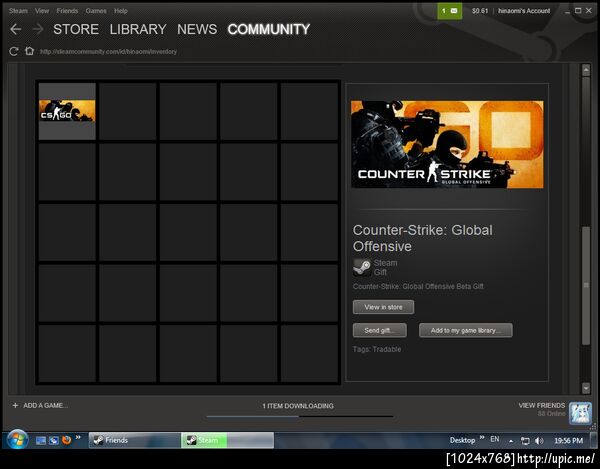Go forward with the right arrow icon
This screenshot has height=469, width=600.
point(38,29)
